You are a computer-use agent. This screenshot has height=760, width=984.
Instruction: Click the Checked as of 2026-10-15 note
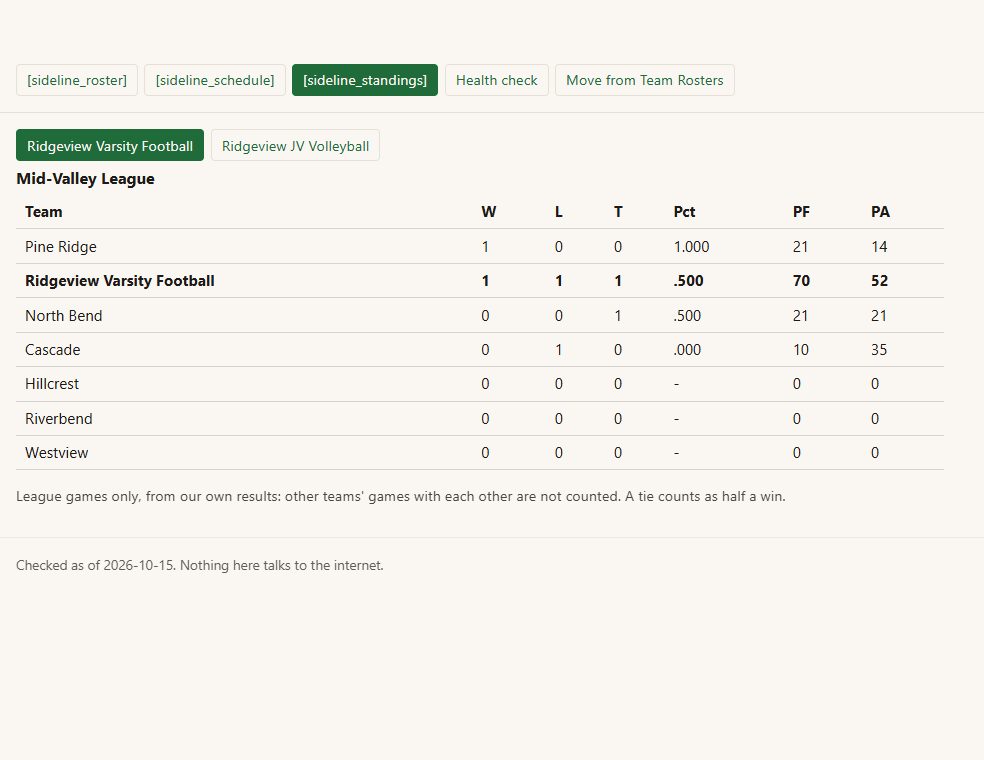click(200, 565)
